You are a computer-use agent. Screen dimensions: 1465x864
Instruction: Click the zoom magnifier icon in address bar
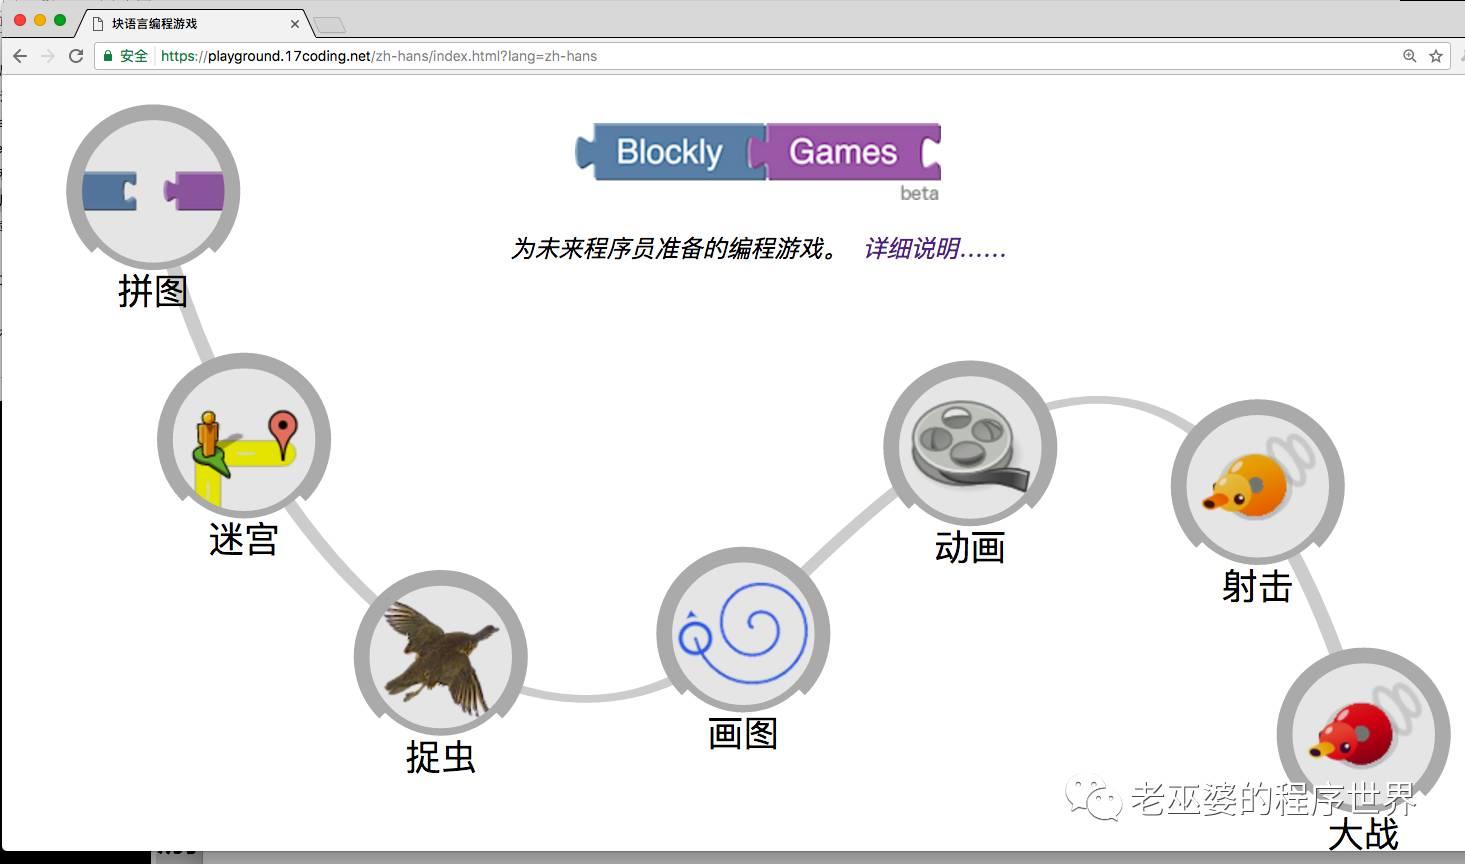[1409, 56]
